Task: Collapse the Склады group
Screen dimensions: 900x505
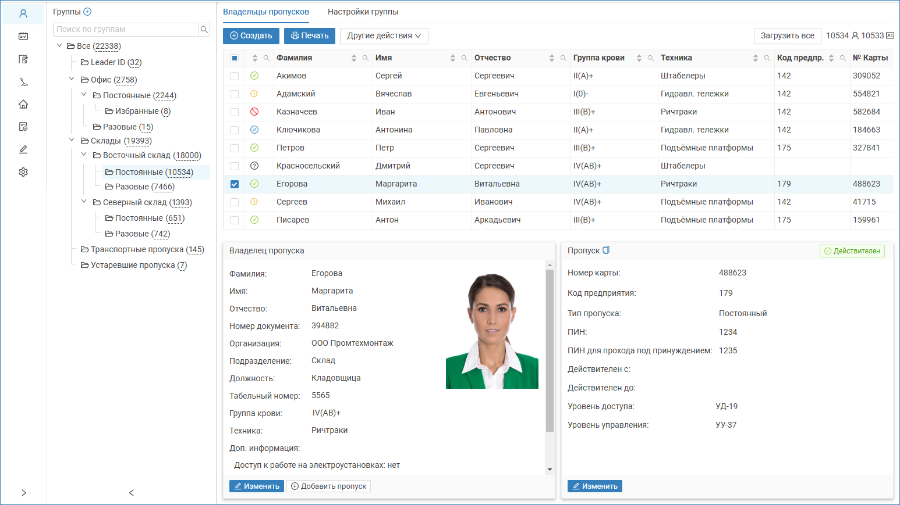Action: [x=72, y=139]
